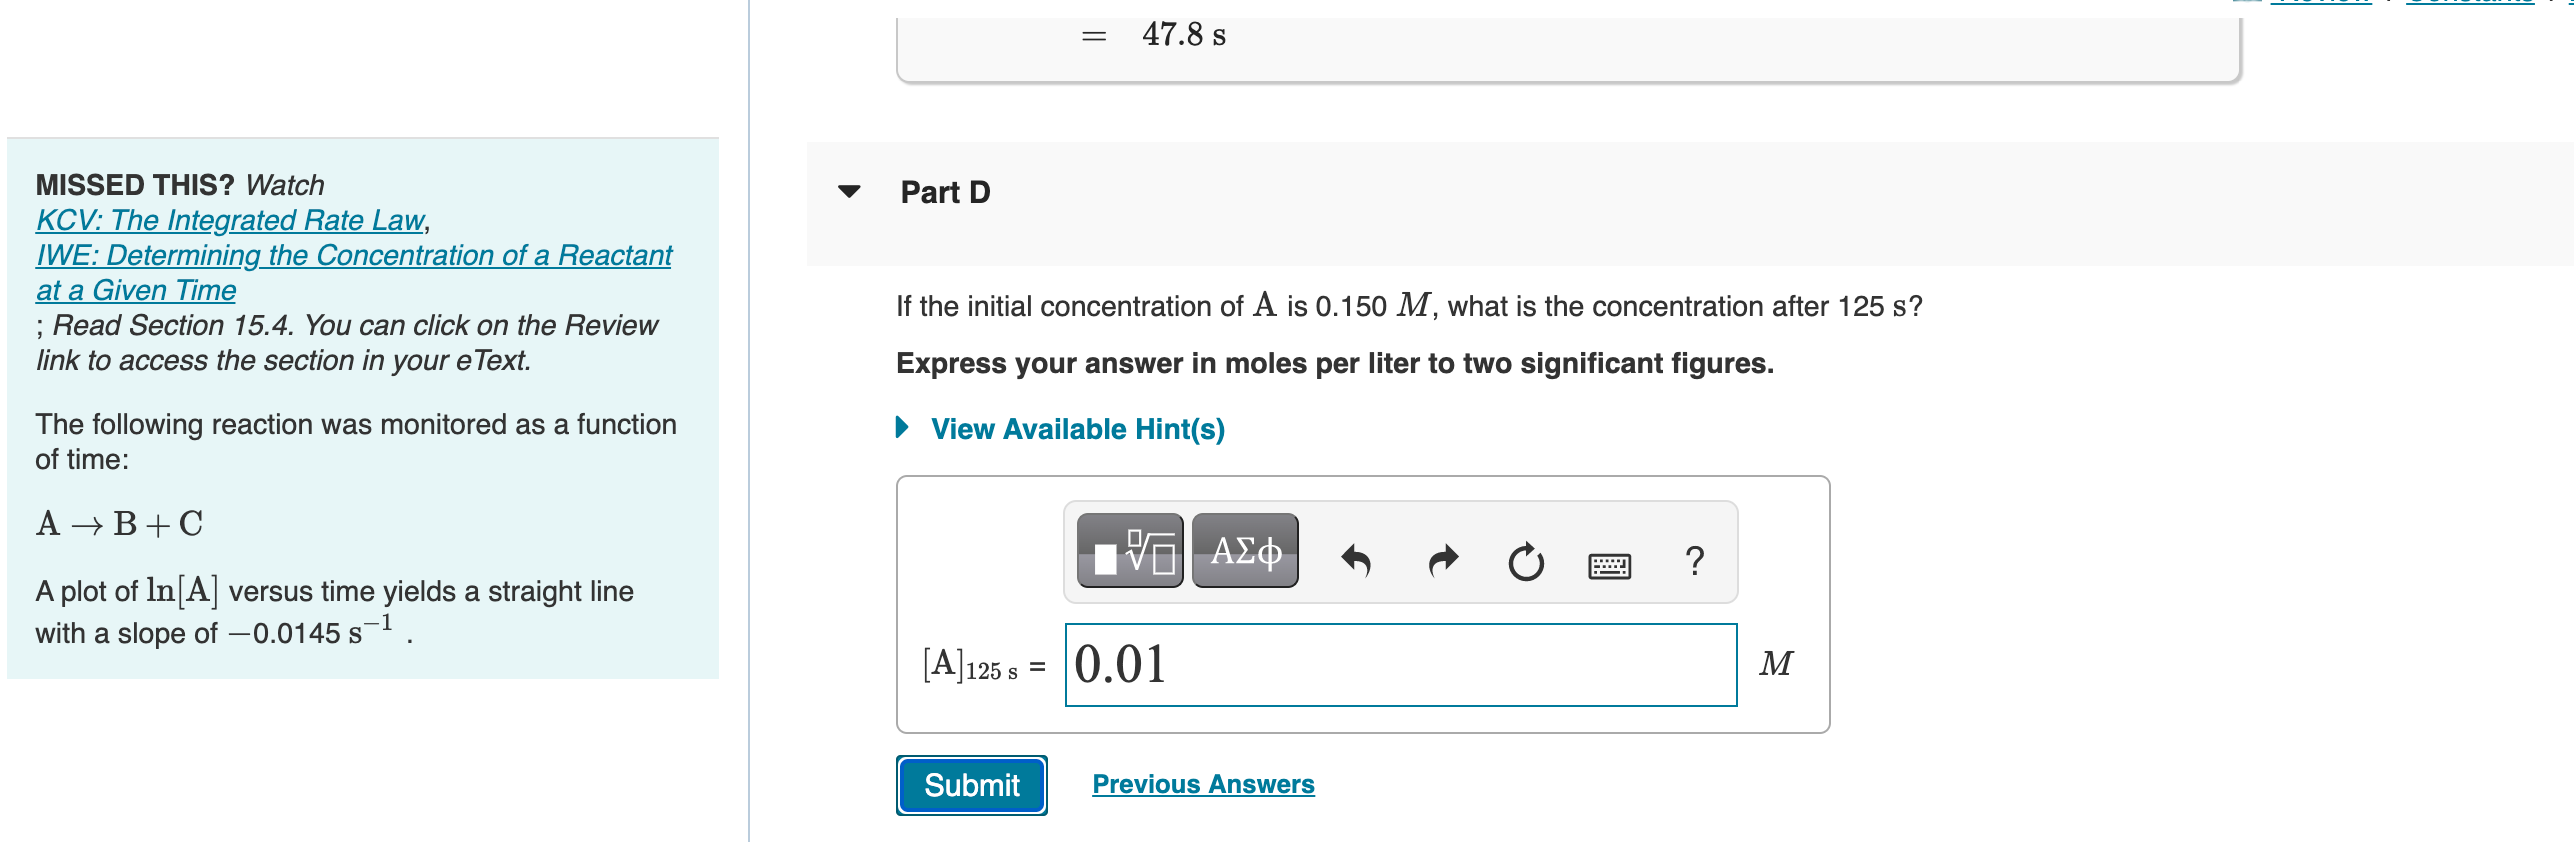Viewport: 2574px width, 842px height.
Task: Open IWE: Determining the Concentration of a Reactant
Action: point(354,255)
